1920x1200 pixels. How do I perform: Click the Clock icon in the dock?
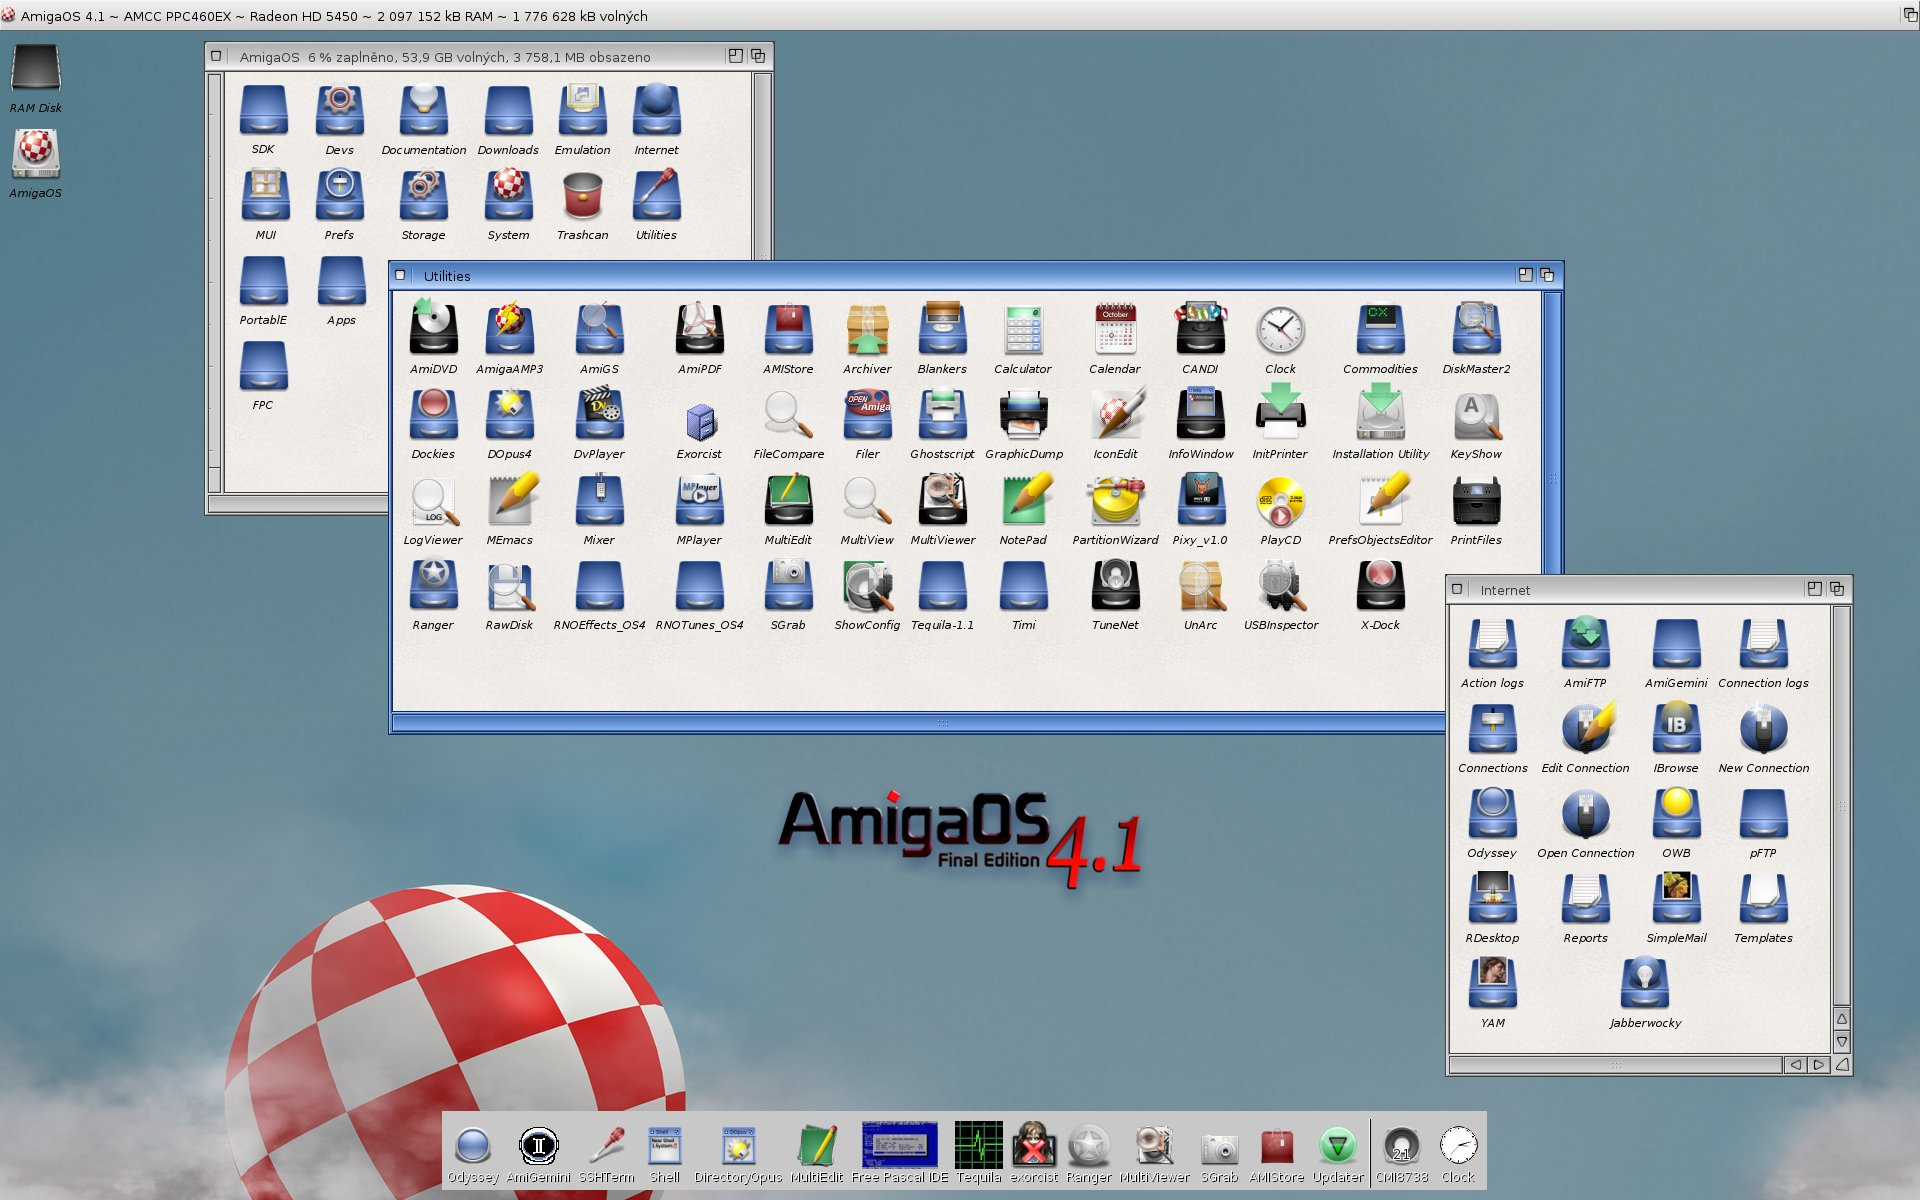coord(1457,1146)
